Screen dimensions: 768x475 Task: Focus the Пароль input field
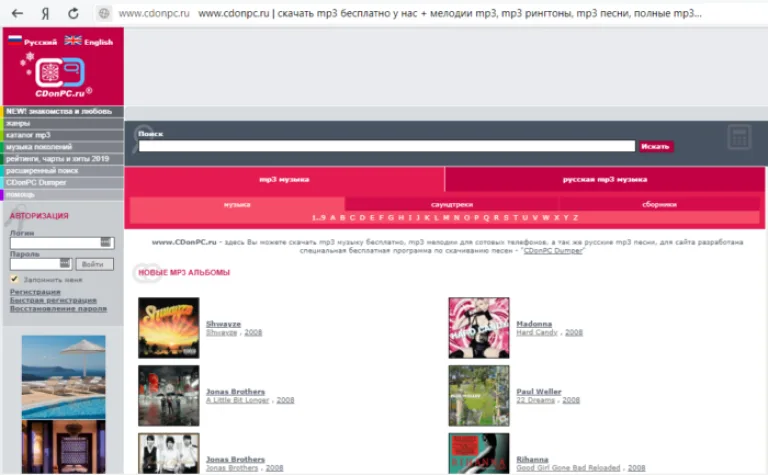(x=41, y=263)
